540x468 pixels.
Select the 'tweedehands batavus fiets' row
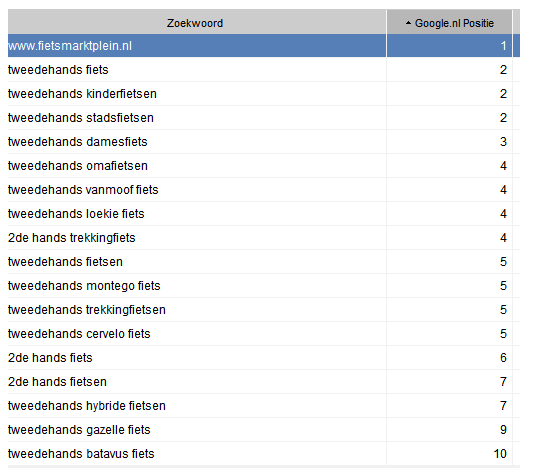click(x=264, y=454)
